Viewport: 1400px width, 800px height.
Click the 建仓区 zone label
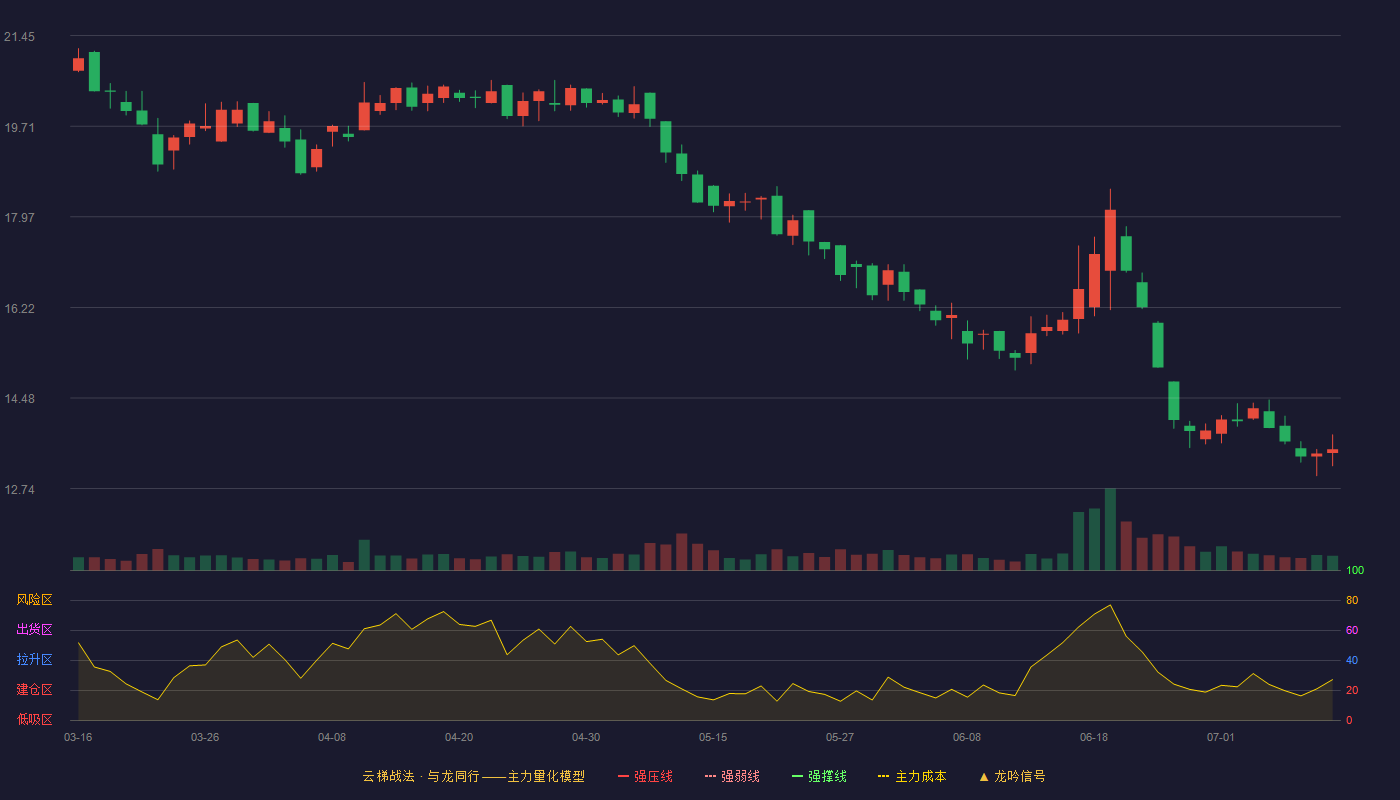pyautogui.click(x=35, y=690)
